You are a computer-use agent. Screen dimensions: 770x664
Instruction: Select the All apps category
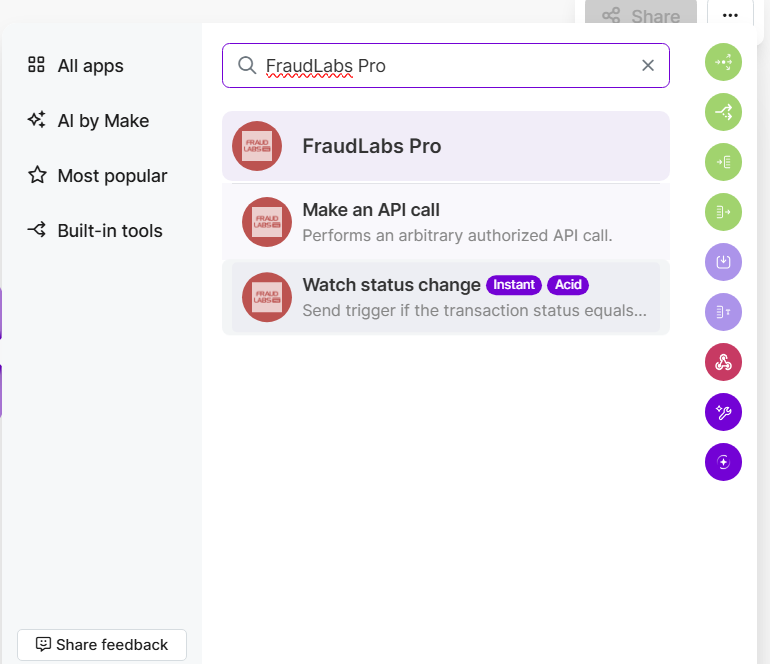(x=76, y=65)
